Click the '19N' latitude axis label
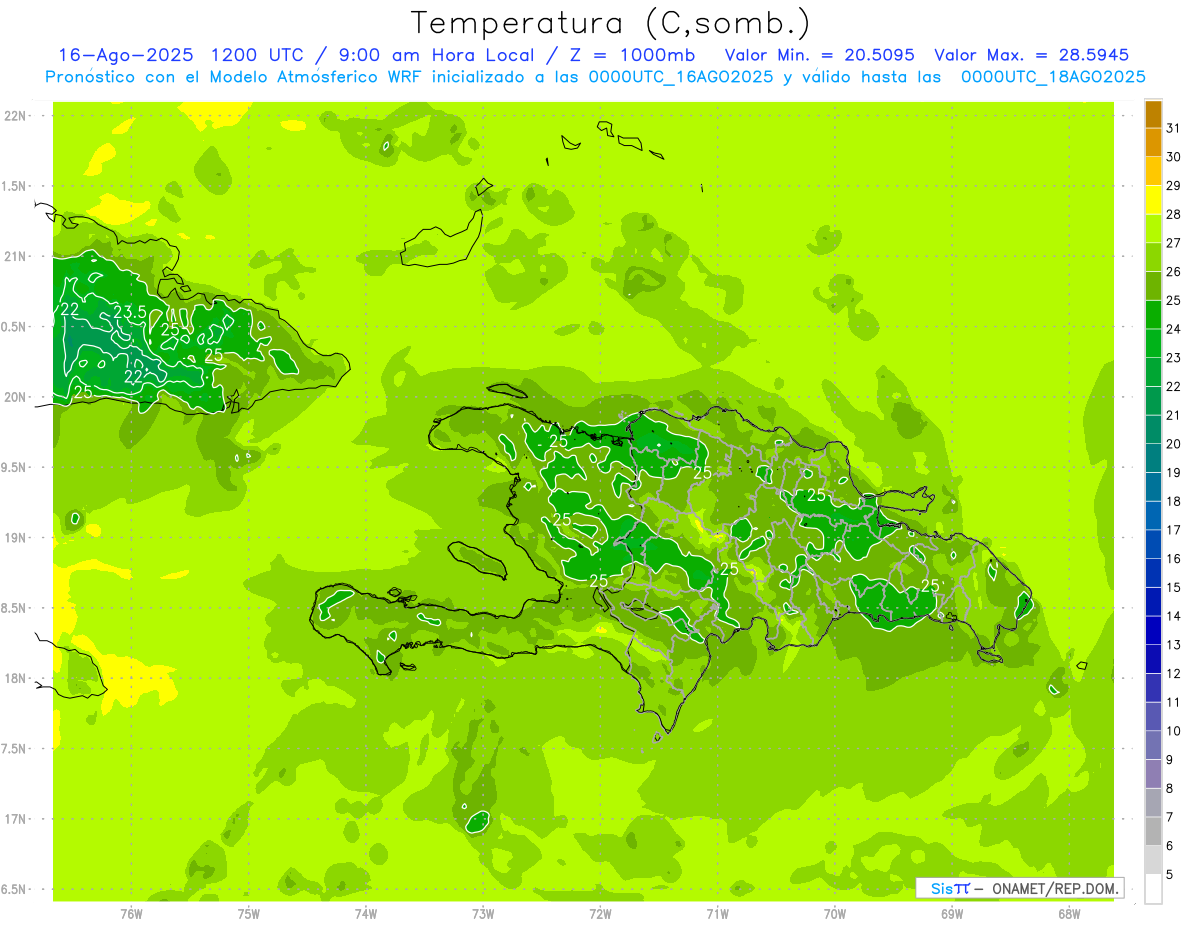Screen dimensions: 1200x927 click(x=14, y=538)
